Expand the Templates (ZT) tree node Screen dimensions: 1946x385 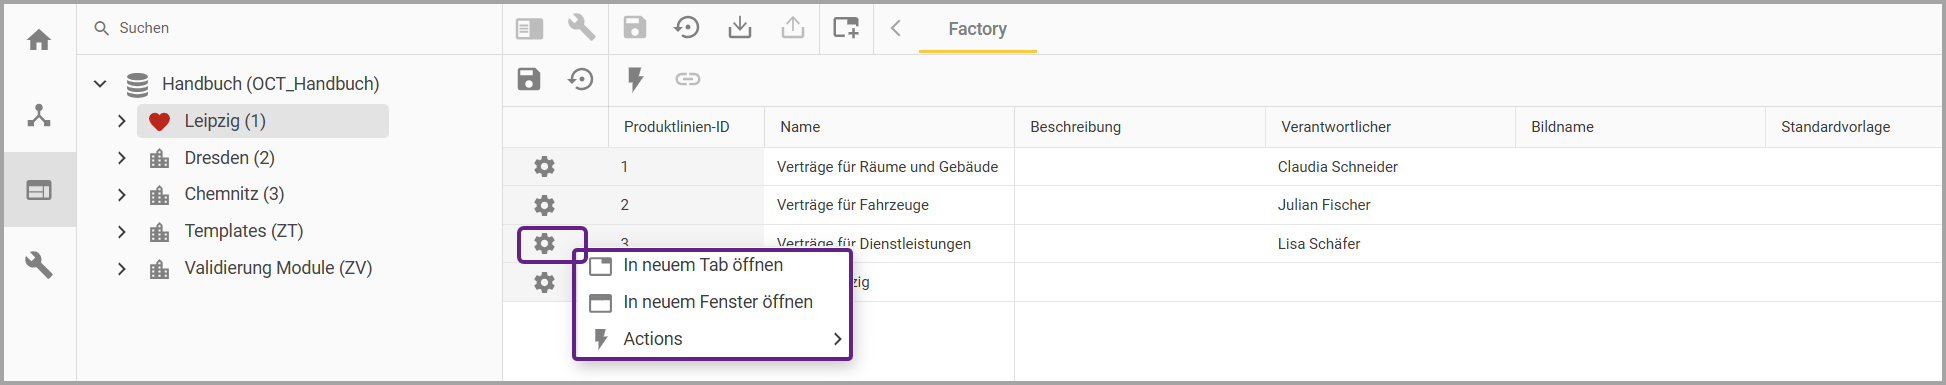[x=121, y=231]
